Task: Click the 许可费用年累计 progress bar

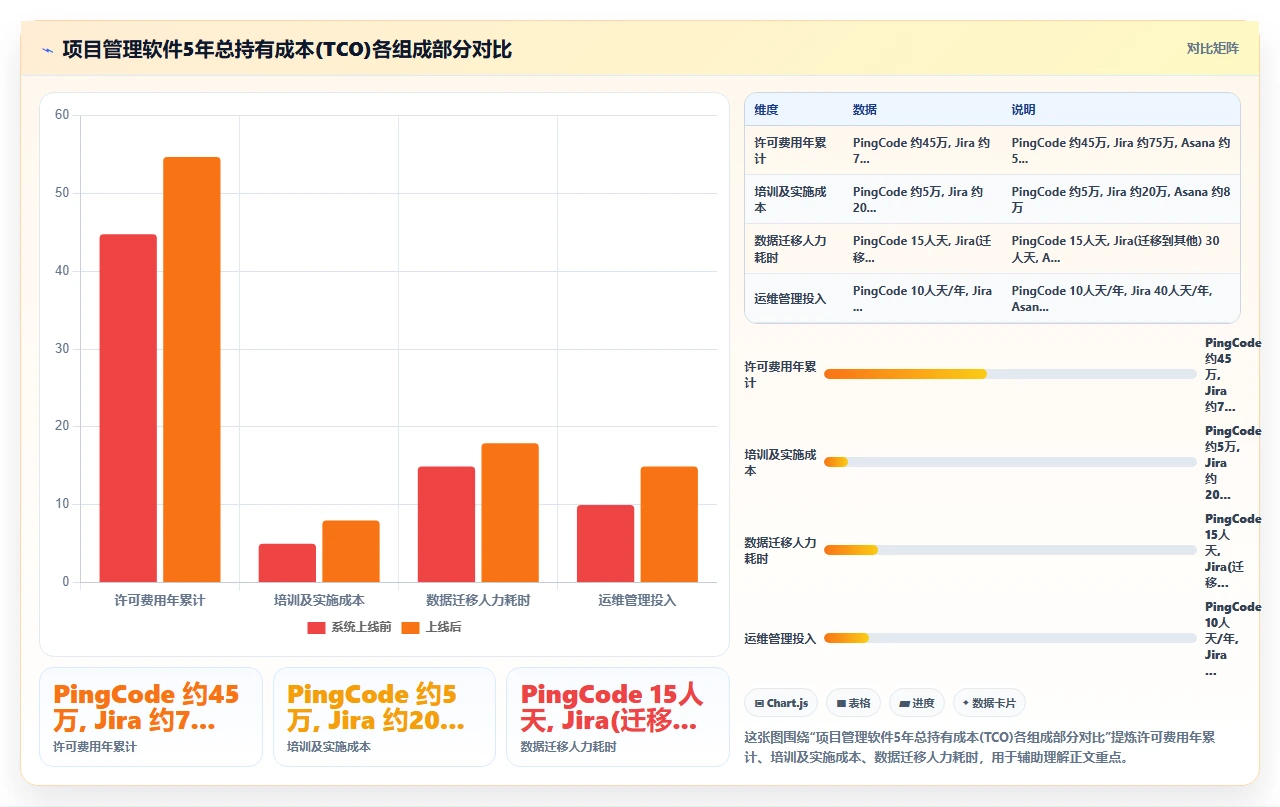Action: coord(1010,374)
